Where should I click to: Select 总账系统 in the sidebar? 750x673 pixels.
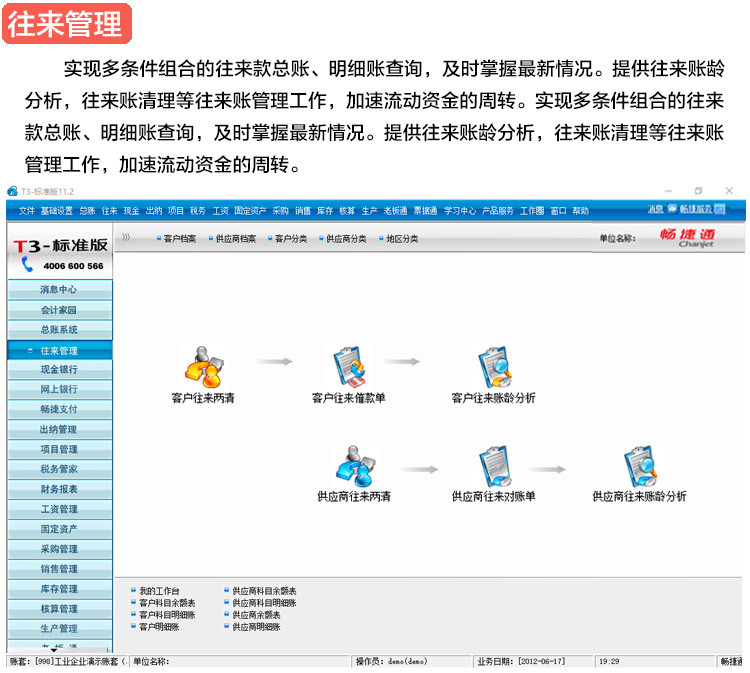point(59,330)
